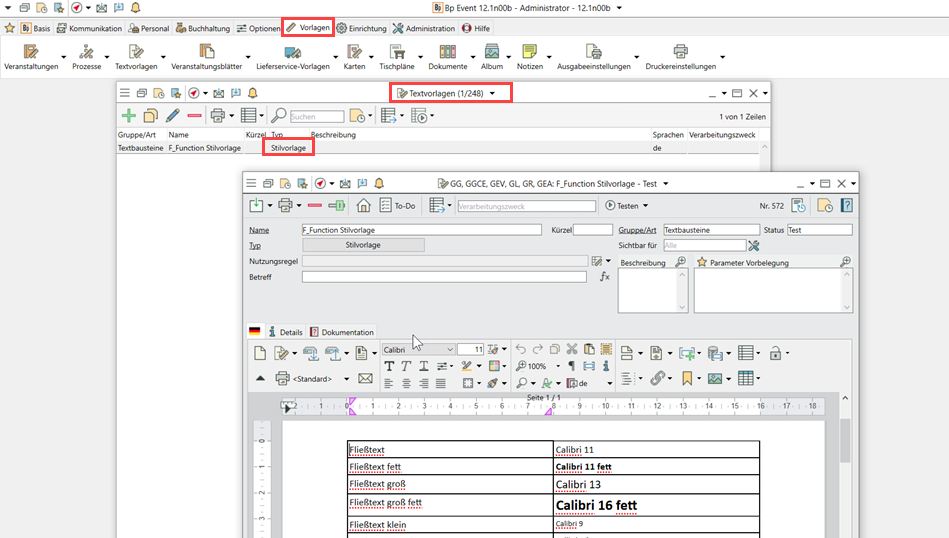
Task: Switch to the Dokumentation tab
Action: point(341,332)
